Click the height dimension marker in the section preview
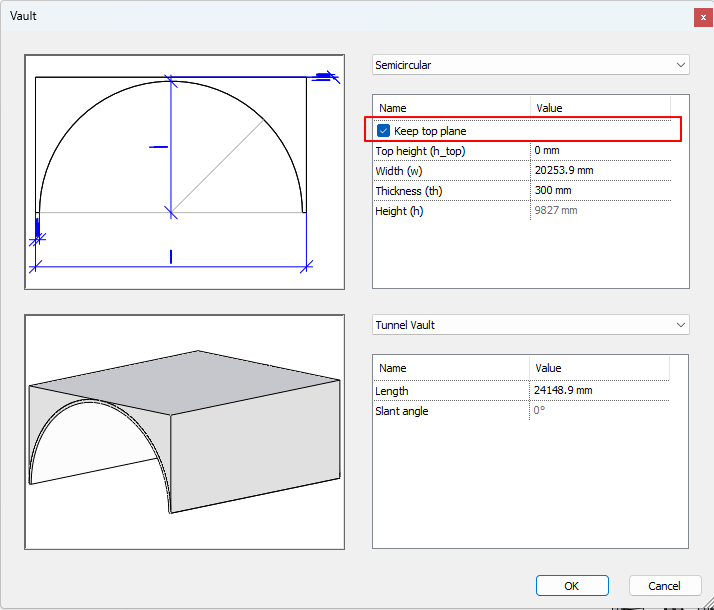Image resolution: width=714 pixels, height=610 pixels. tap(158, 147)
